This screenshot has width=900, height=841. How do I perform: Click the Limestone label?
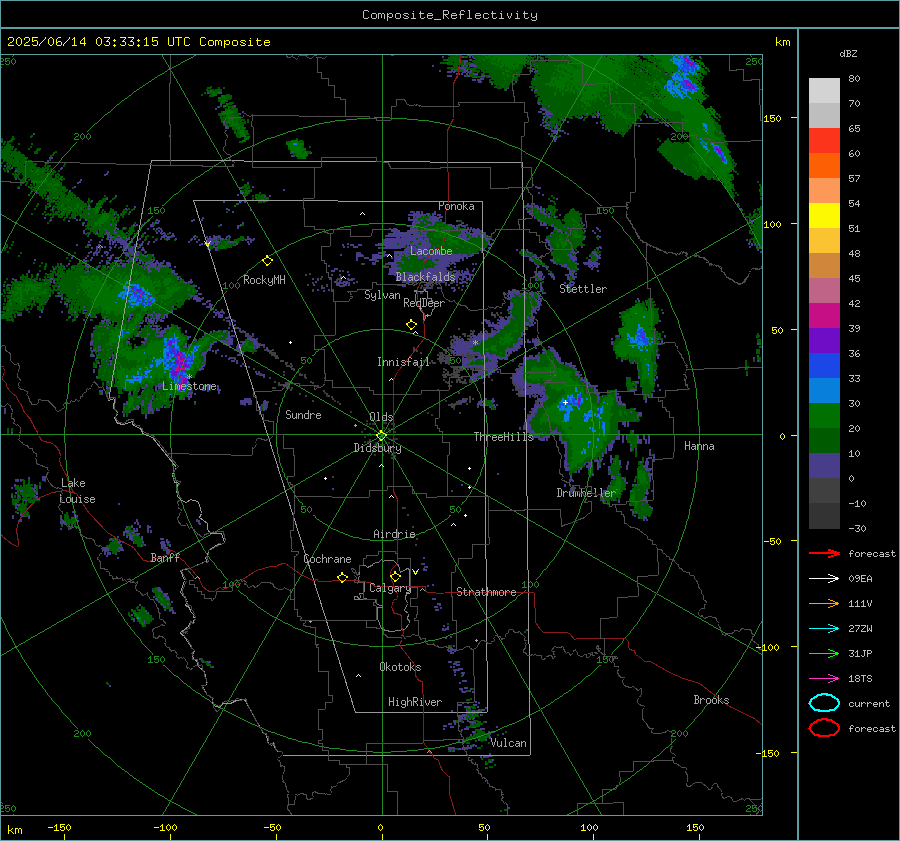(189, 386)
